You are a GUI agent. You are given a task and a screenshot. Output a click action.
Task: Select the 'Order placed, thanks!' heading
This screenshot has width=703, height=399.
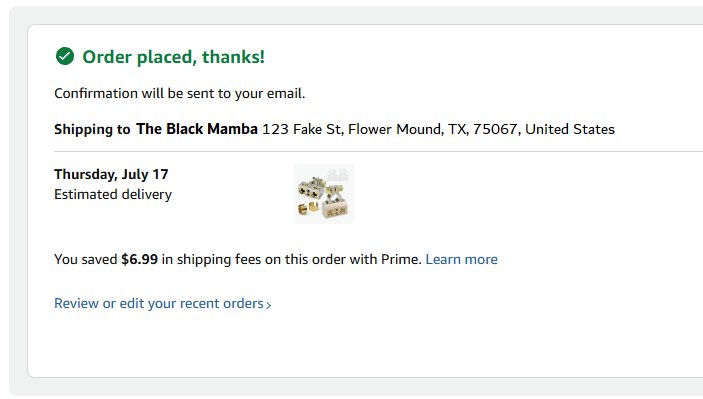point(174,57)
